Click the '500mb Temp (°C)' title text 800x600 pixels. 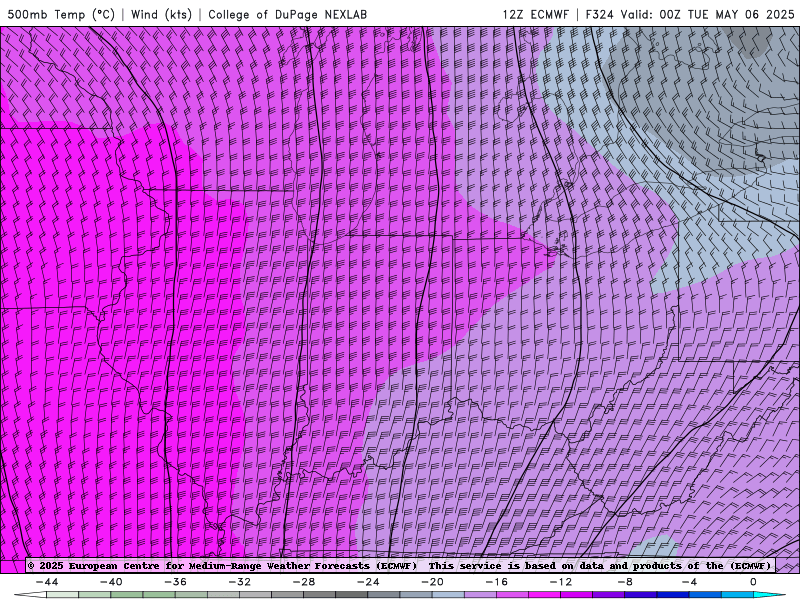click(x=61, y=14)
